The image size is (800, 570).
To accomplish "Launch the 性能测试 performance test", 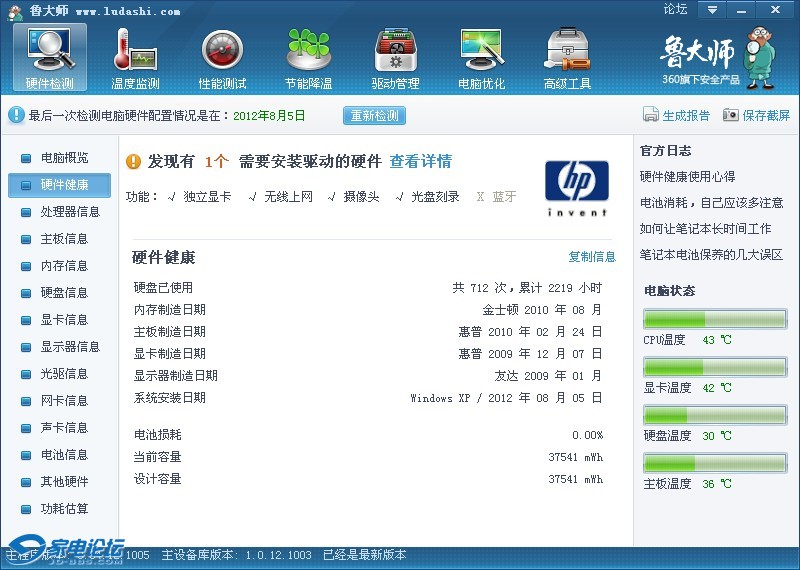I will pos(222,58).
